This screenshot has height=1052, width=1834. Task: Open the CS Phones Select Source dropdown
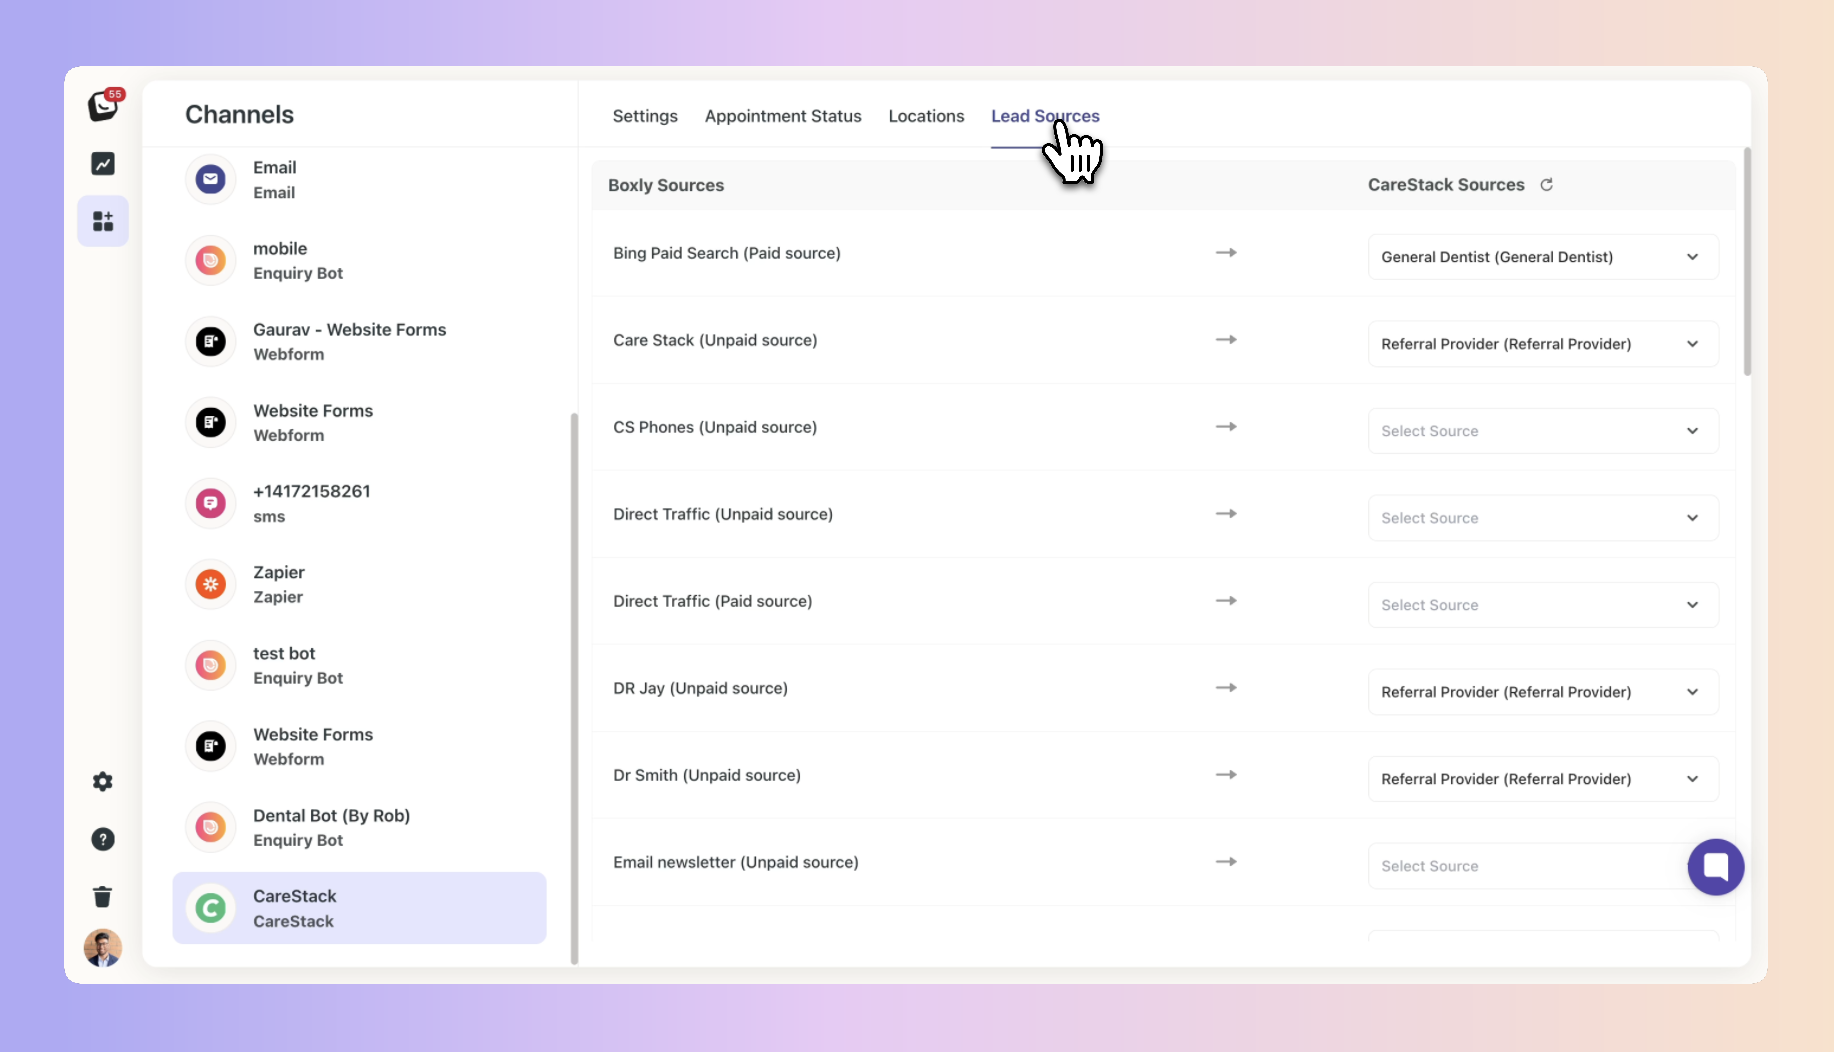(x=1543, y=431)
